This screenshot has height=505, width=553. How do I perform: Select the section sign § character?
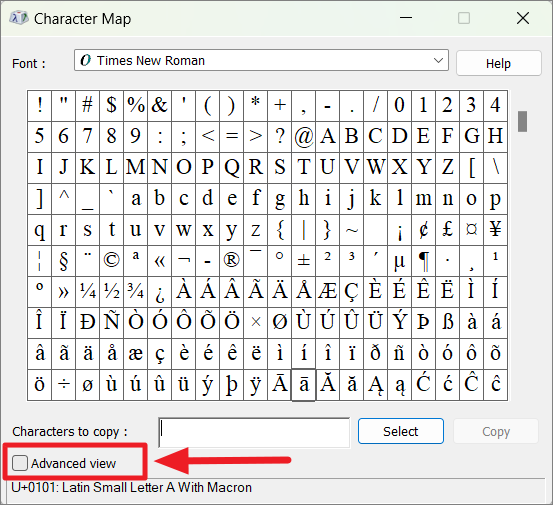[x=63, y=261]
